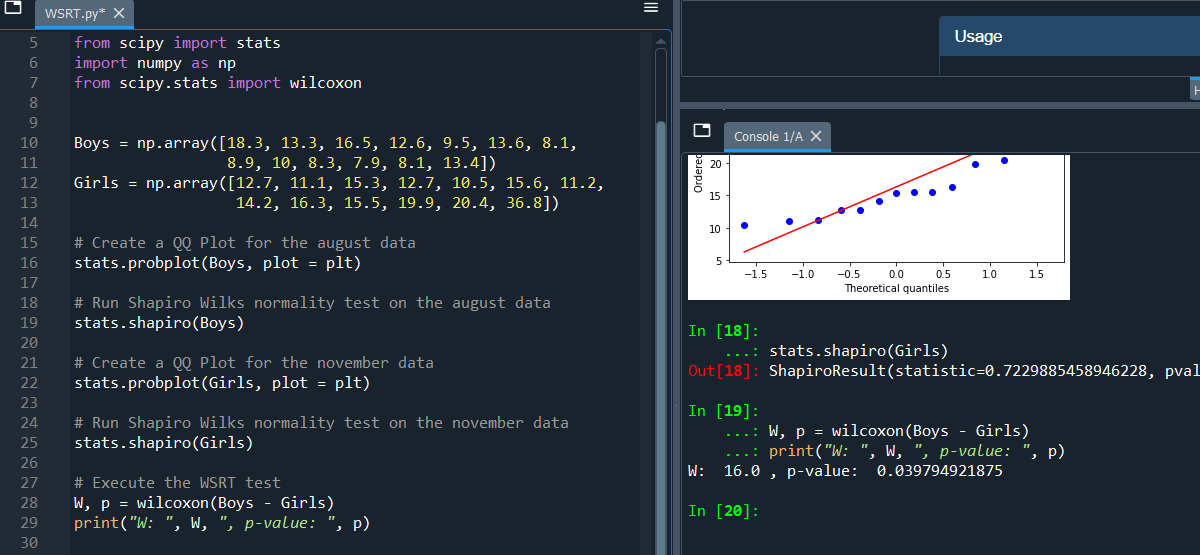Close the Console 1/A tab
This screenshot has height=555, width=1200.
click(x=816, y=136)
